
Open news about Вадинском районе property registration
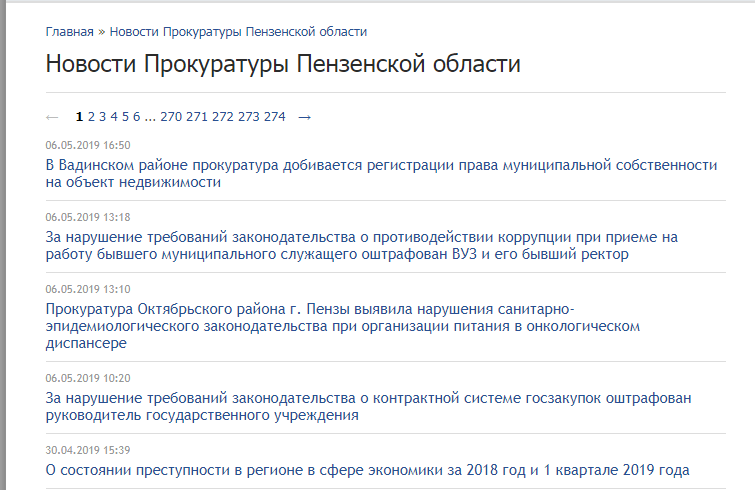click(381, 174)
